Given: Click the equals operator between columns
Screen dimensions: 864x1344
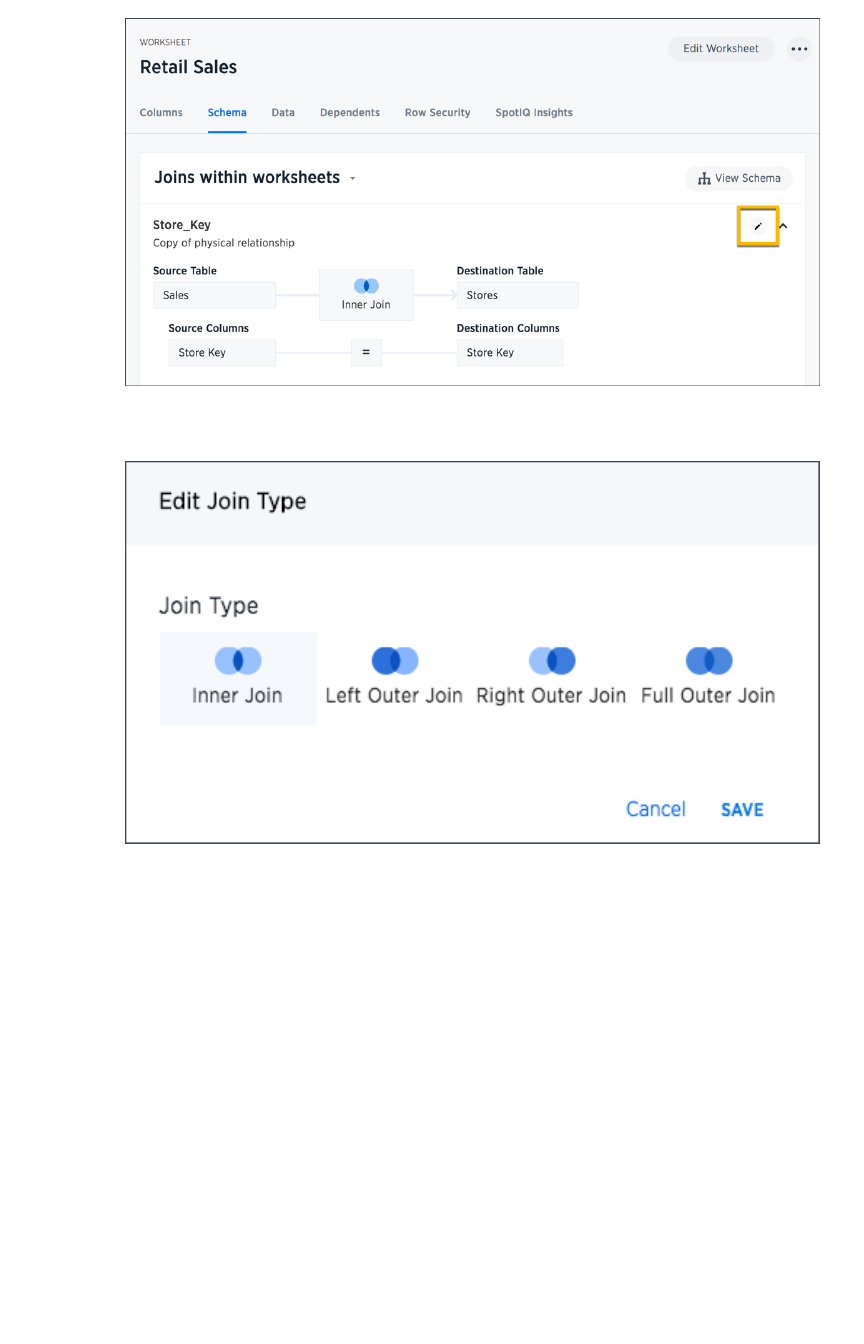Looking at the screenshot, I should [x=366, y=353].
